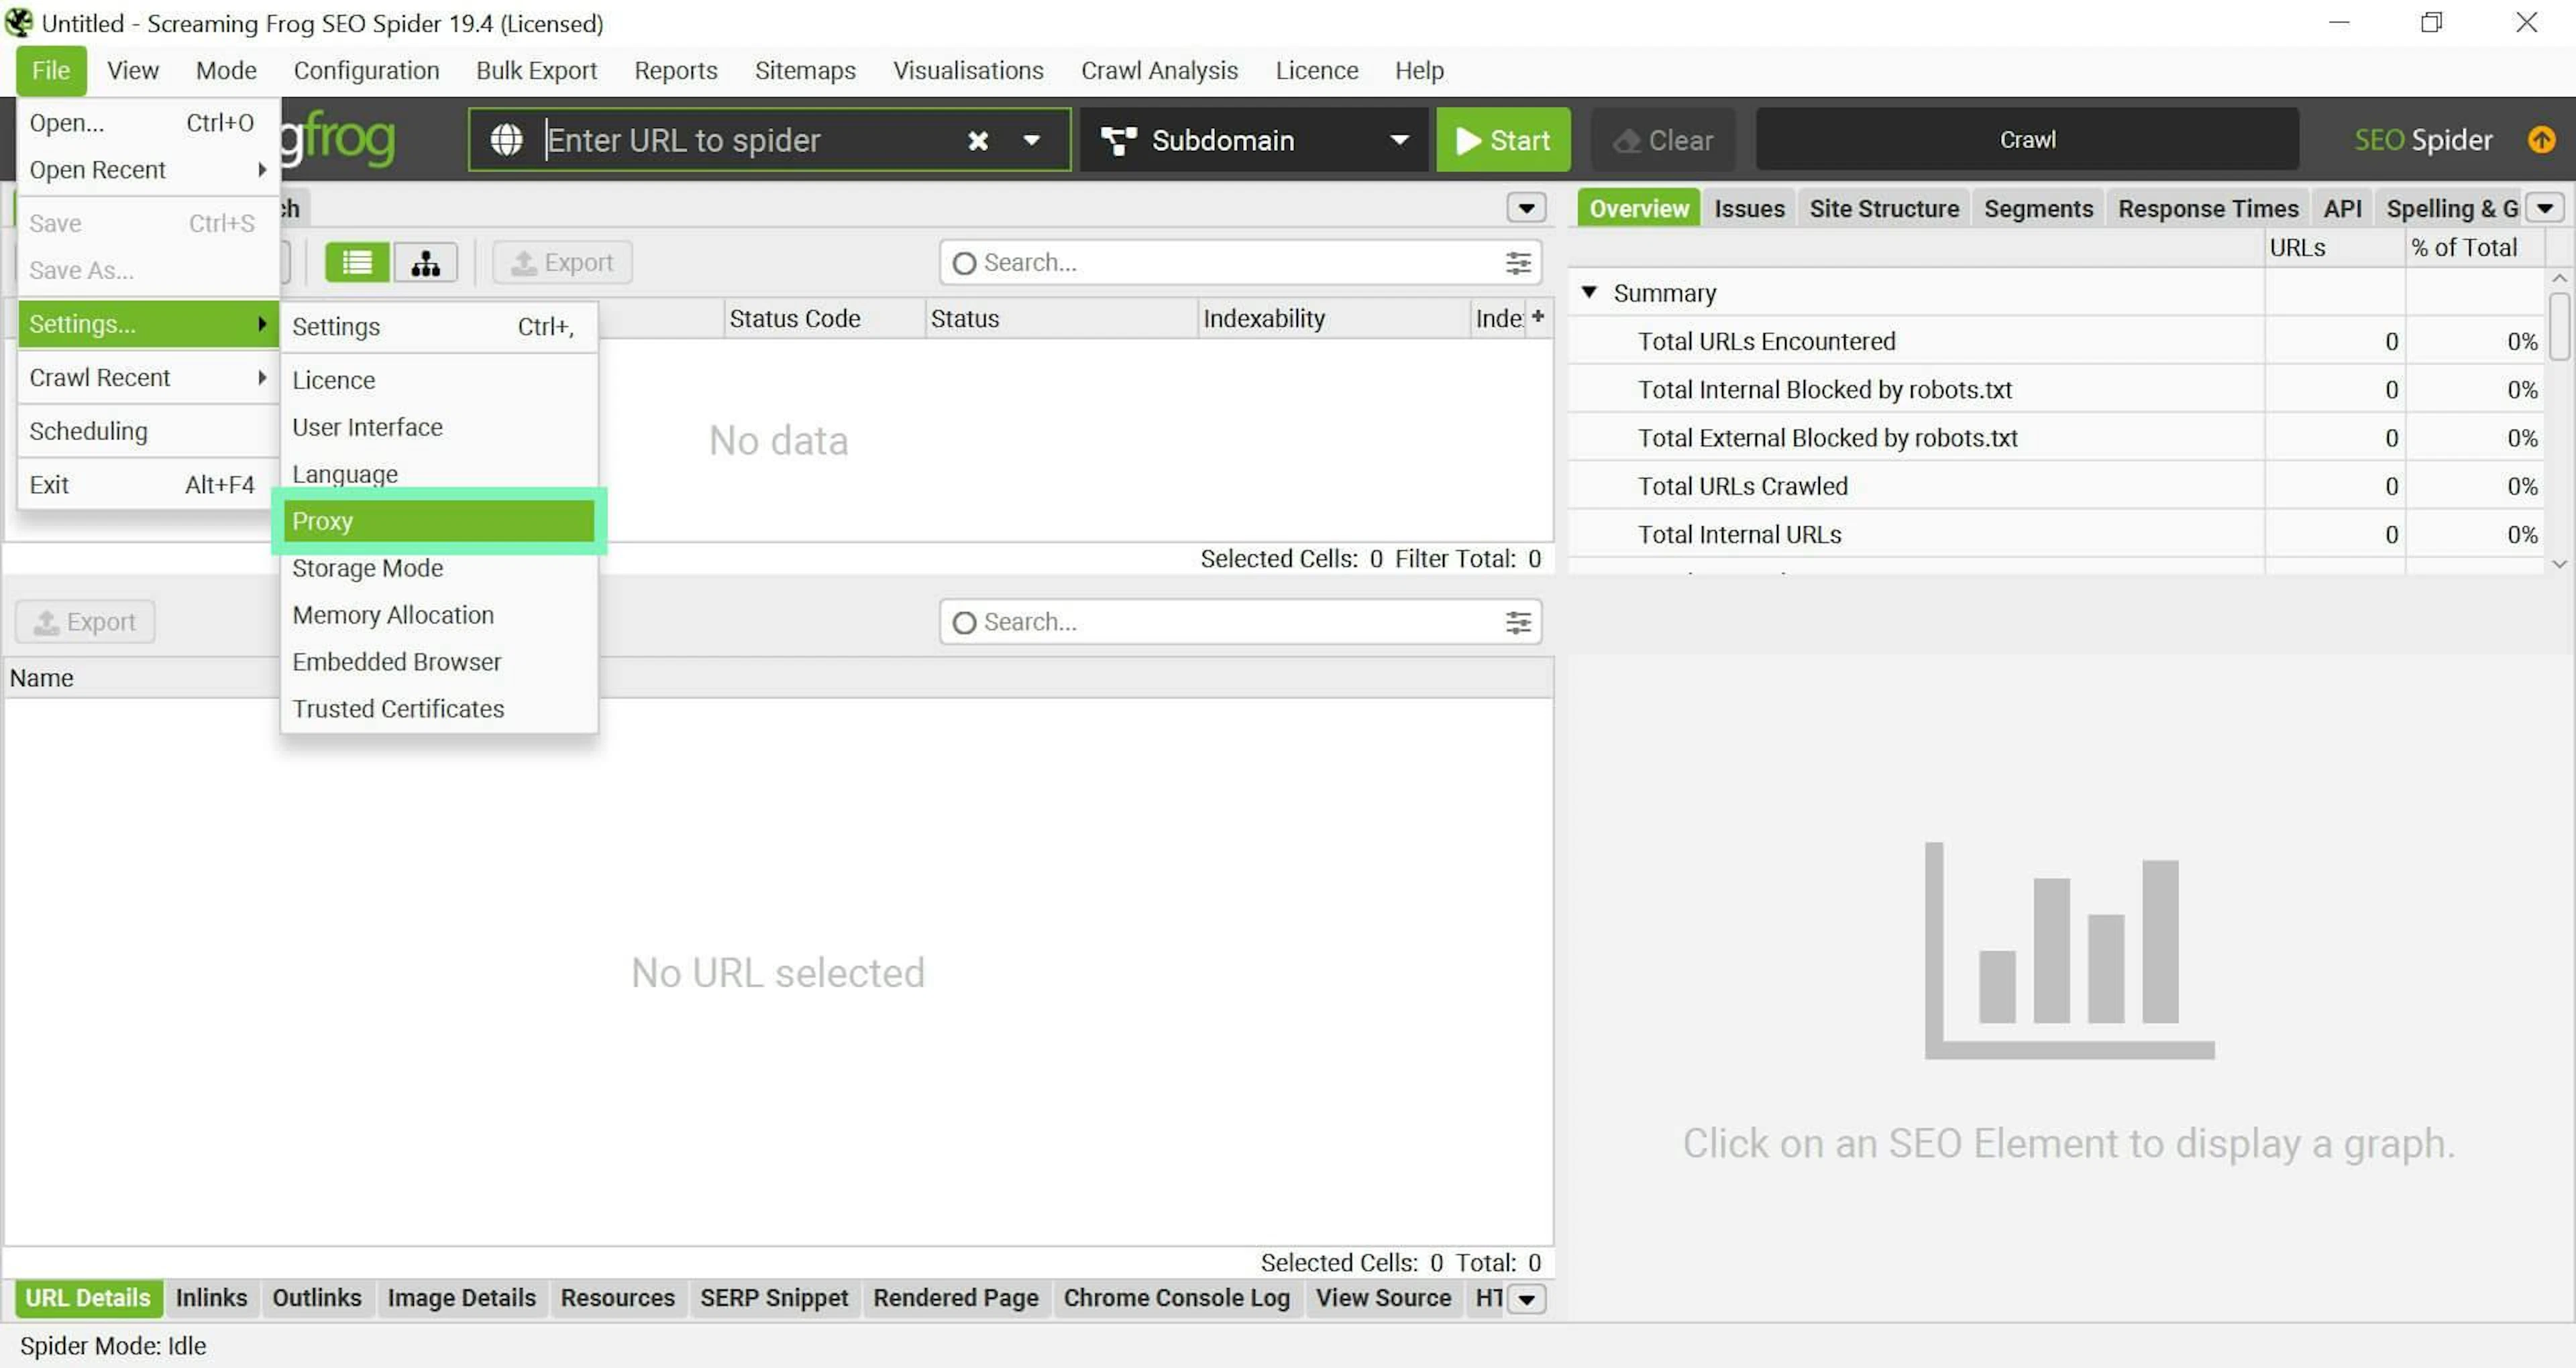Open the Crawl Analysis menu
The image size is (2576, 1368).
(x=1159, y=71)
